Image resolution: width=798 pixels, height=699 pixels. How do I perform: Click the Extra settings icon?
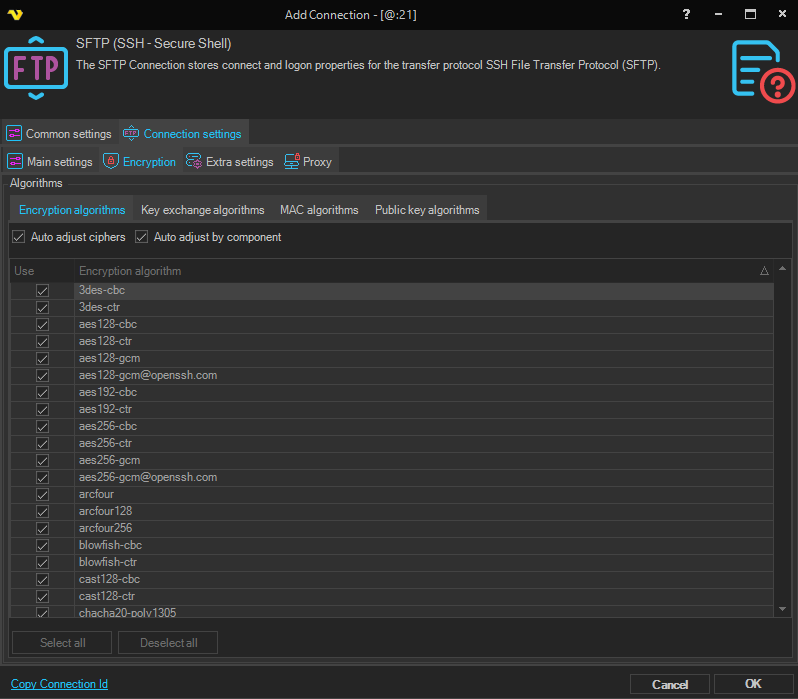194,162
